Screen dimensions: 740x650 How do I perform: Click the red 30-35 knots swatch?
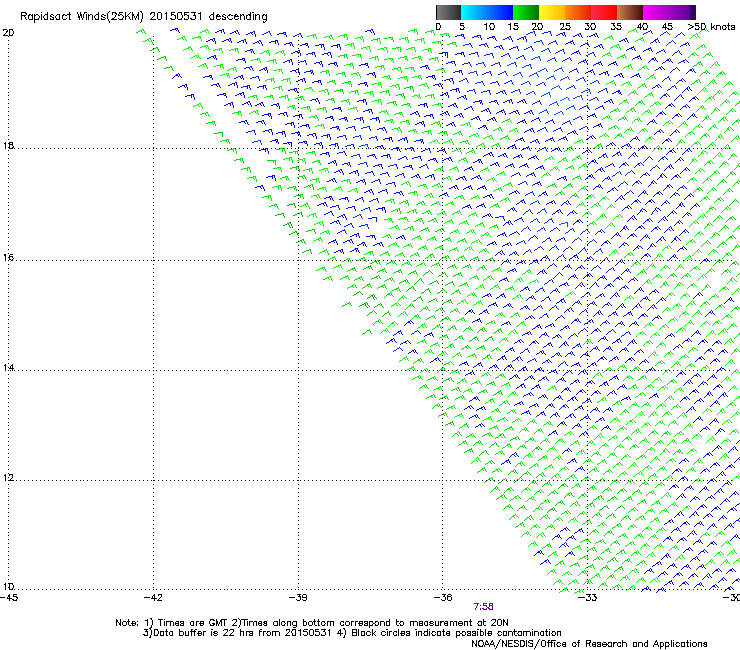[x=604, y=12]
